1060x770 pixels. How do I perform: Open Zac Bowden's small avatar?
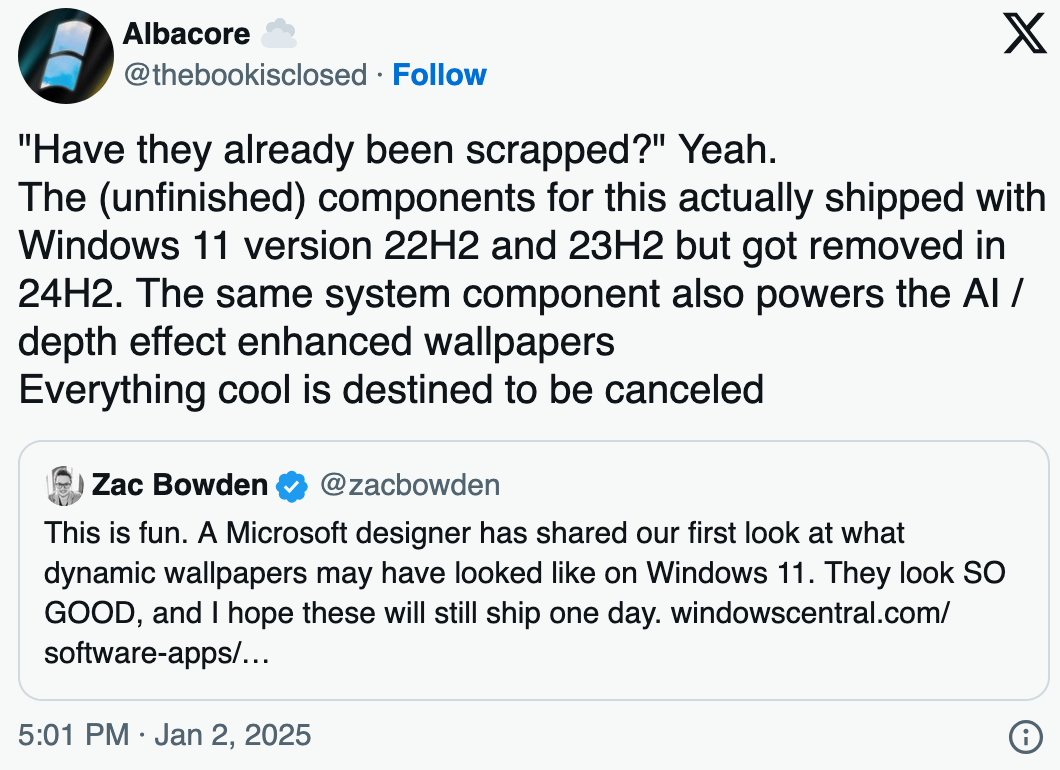pyautogui.click(x=64, y=485)
